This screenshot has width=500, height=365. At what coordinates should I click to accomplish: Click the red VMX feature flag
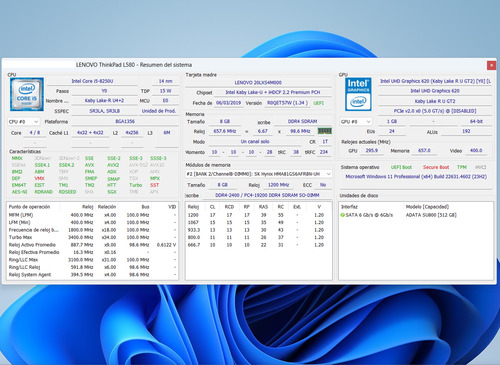coord(39,178)
